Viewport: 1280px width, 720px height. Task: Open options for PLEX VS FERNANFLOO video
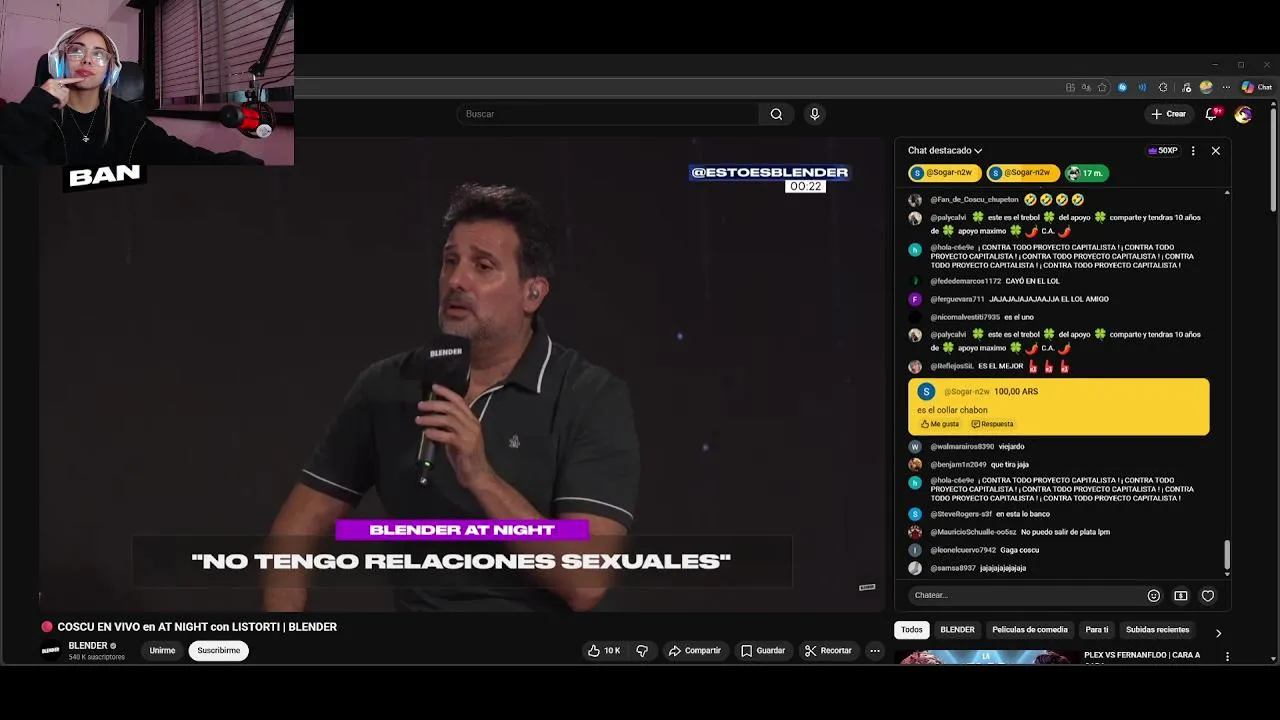(x=1227, y=657)
